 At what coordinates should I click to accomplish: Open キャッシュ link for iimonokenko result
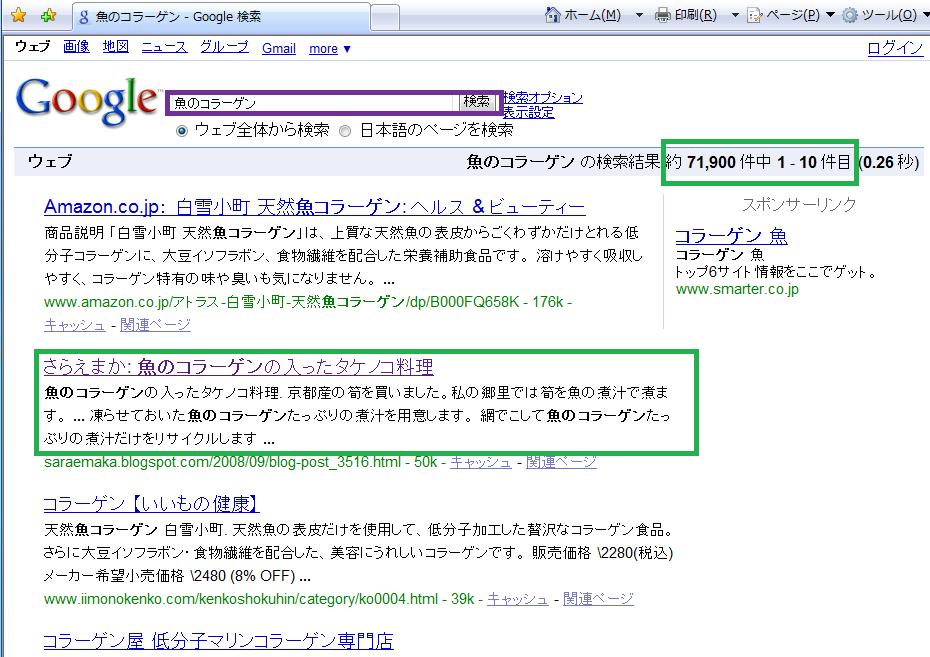(x=518, y=599)
